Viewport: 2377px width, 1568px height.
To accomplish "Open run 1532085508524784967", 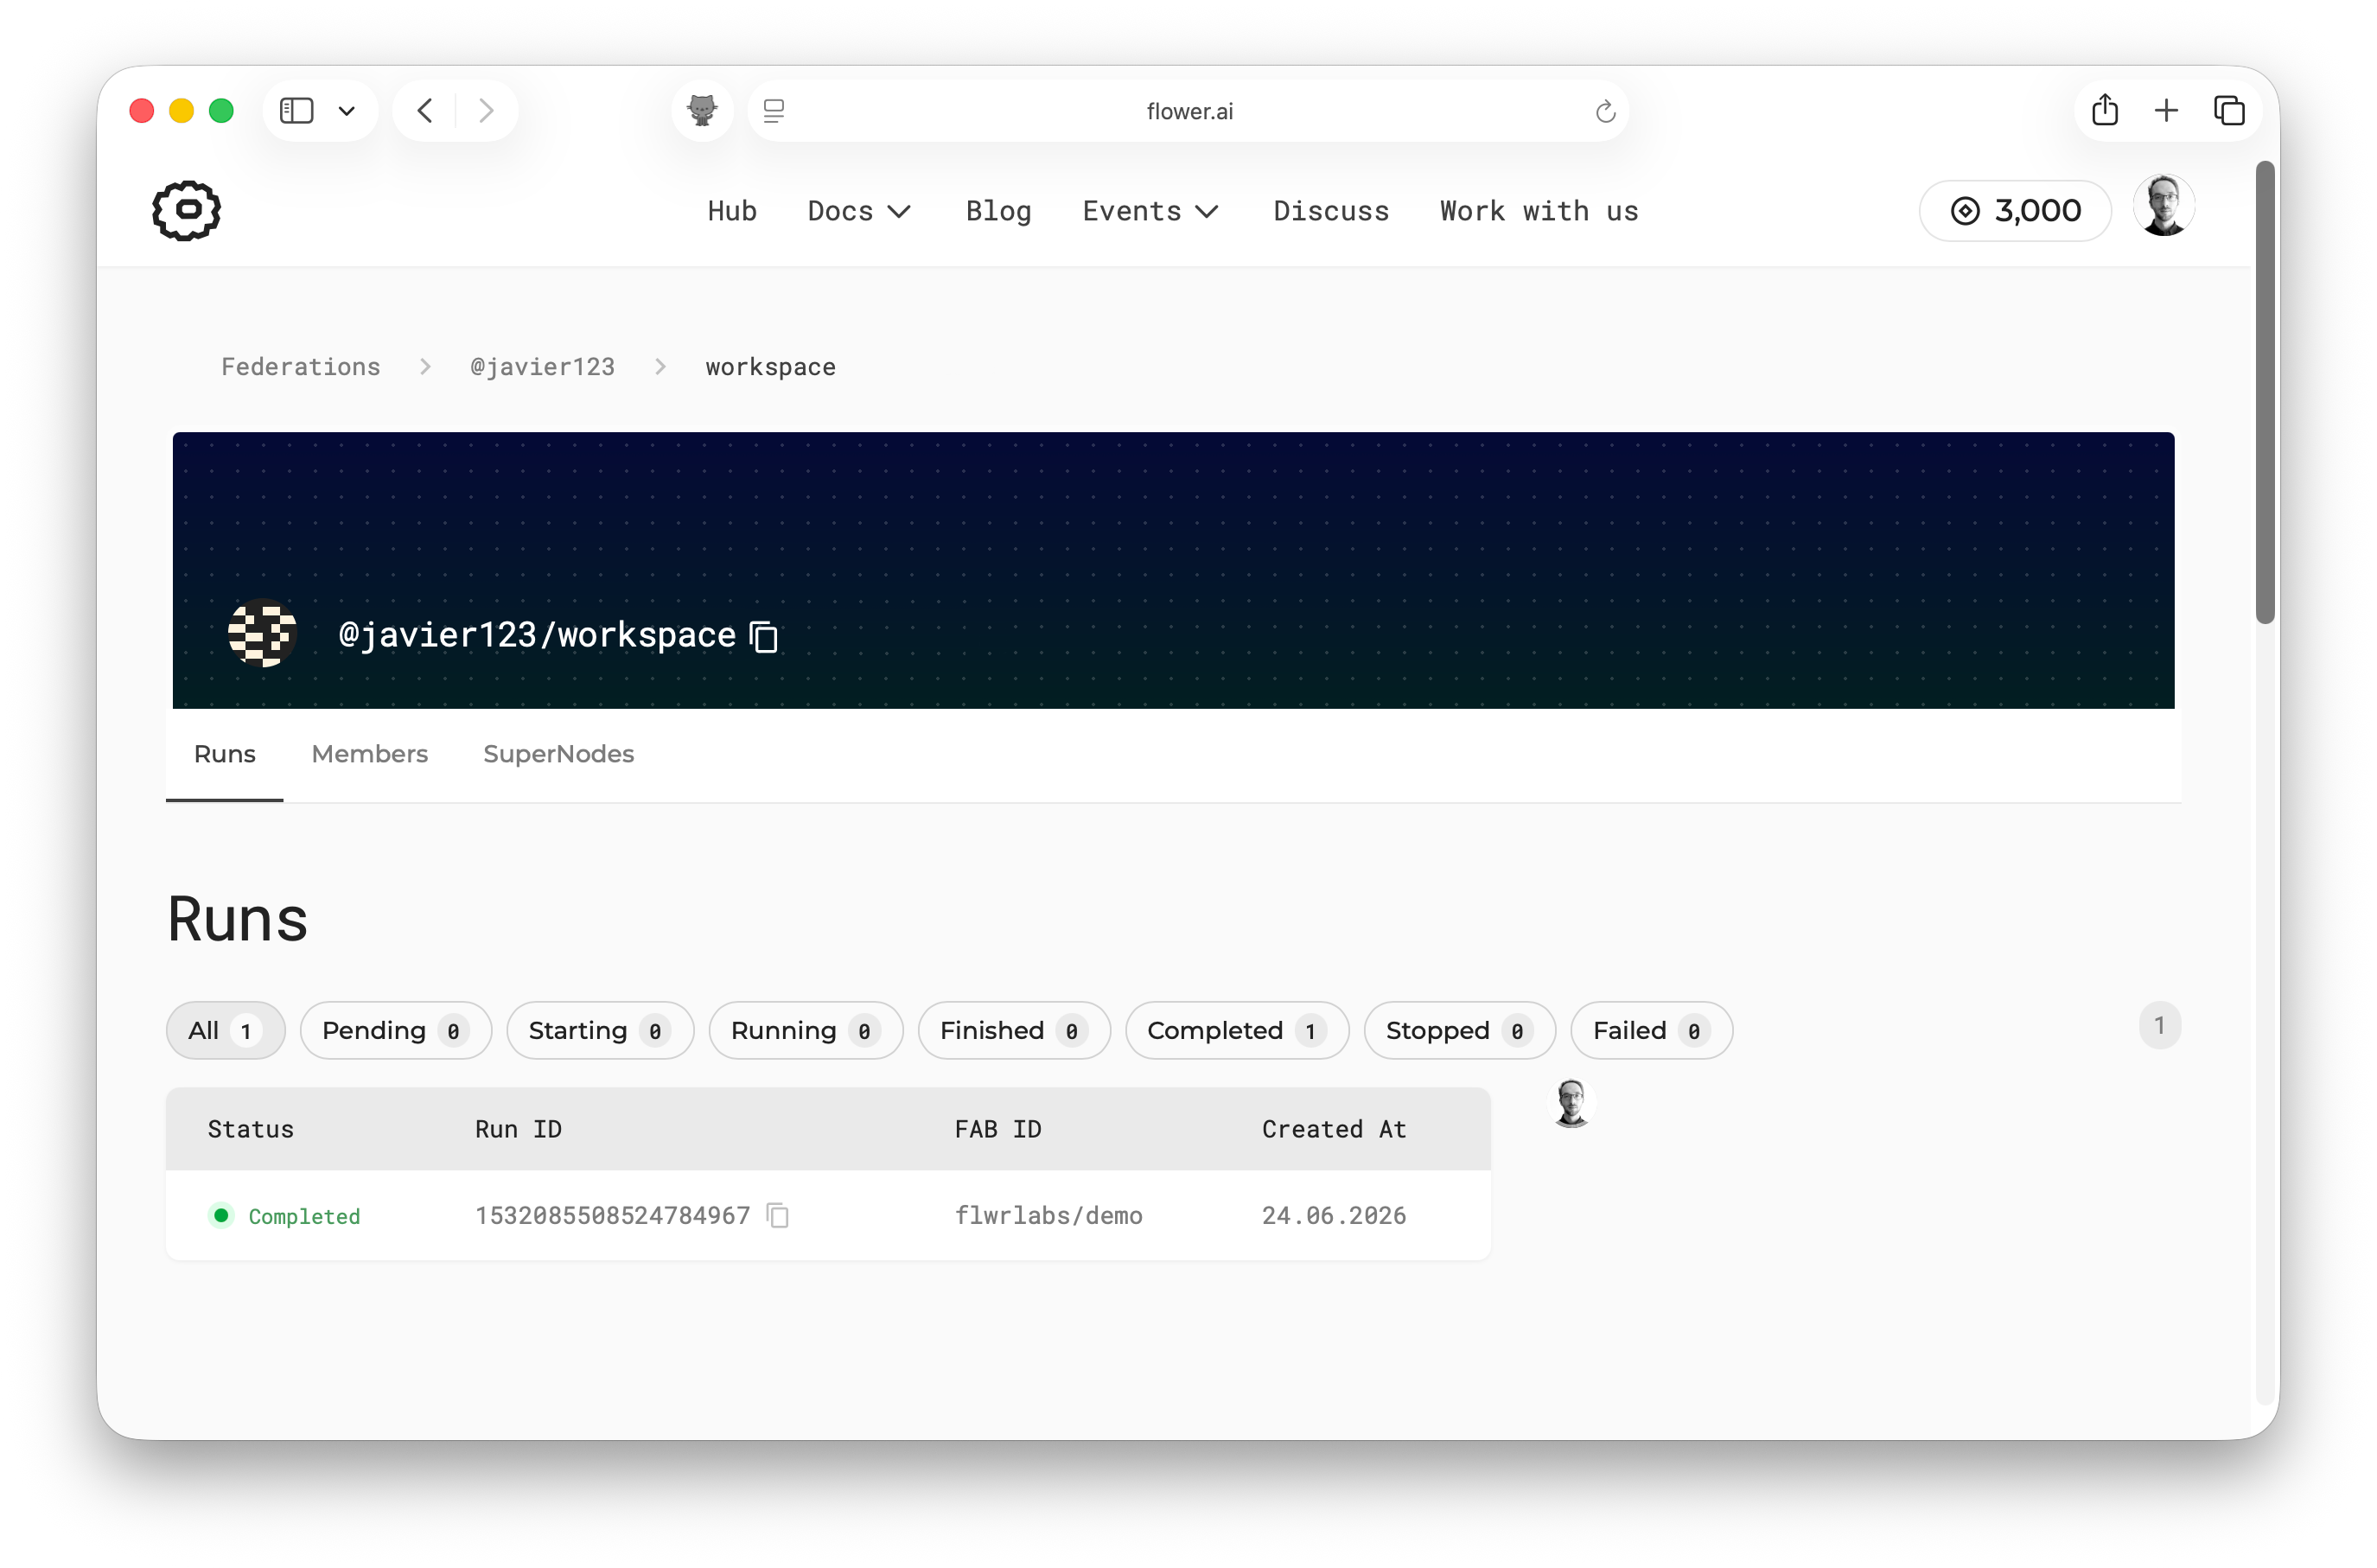I will (612, 1216).
